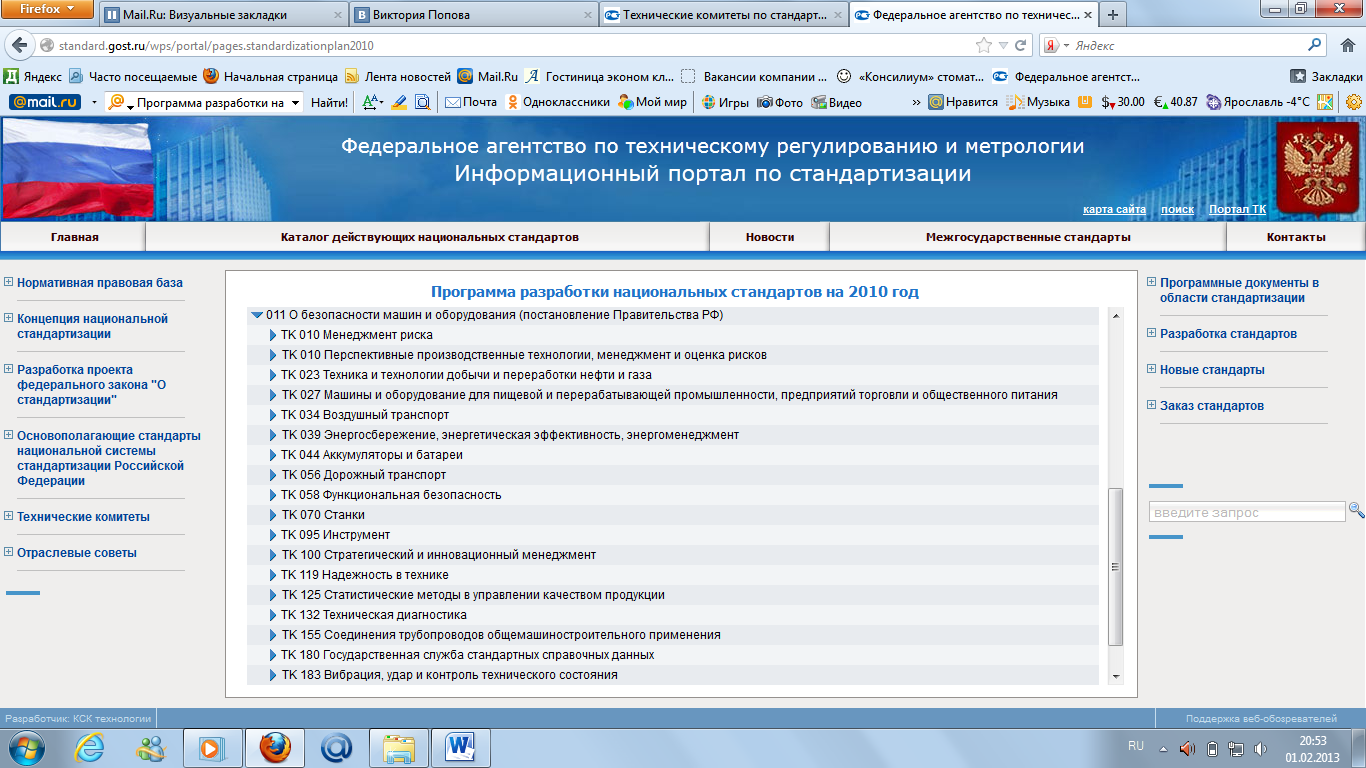The width and height of the screenshot is (1366, 768).
Task: Open Видео in the Mail.ru toolbar
Action: (x=837, y=102)
